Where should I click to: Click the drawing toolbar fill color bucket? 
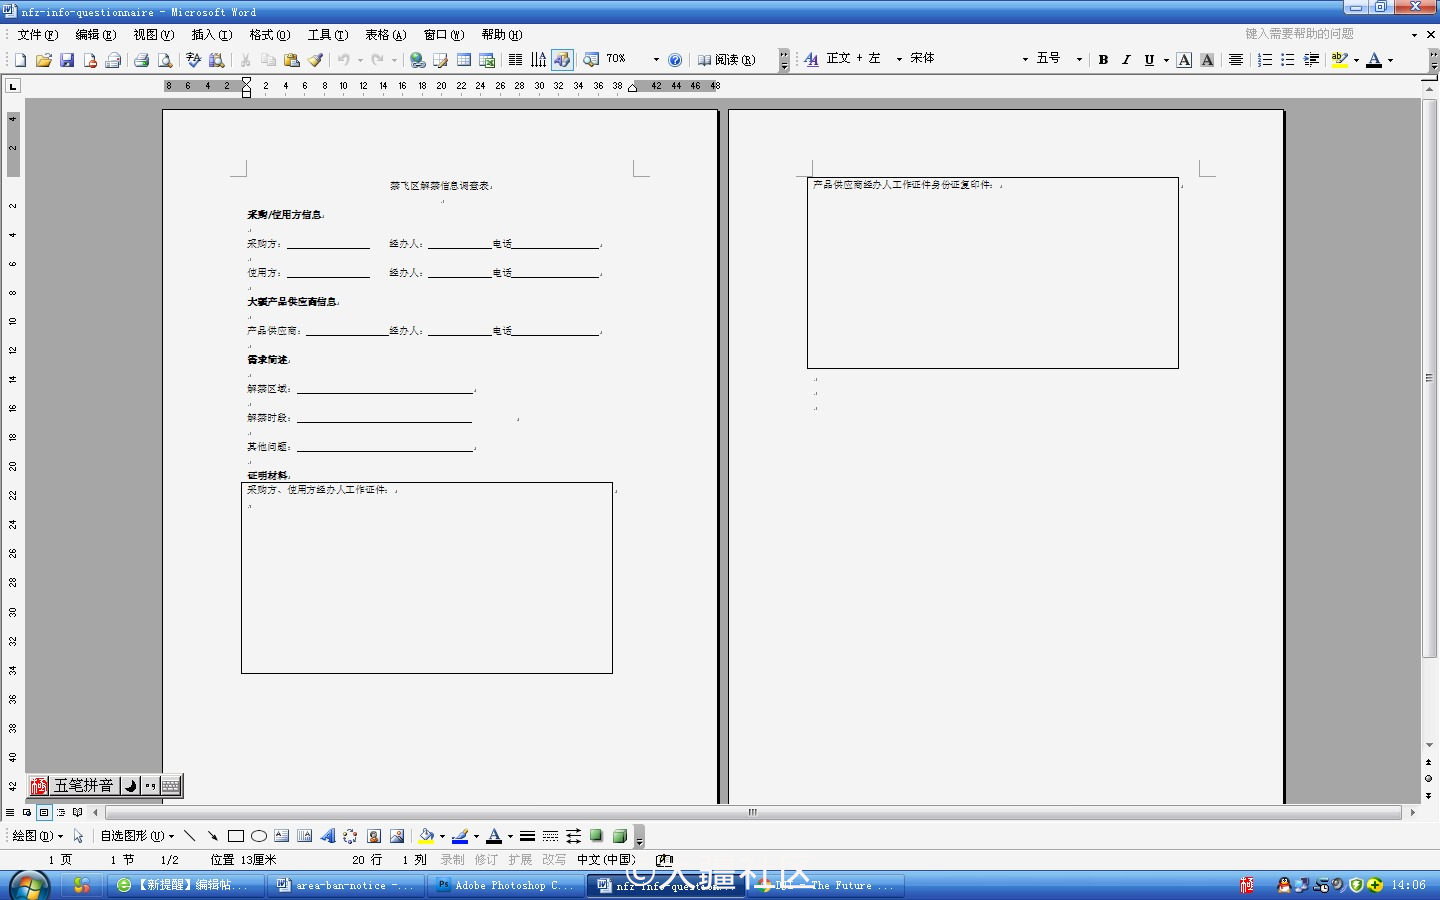(x=426, y=836)
